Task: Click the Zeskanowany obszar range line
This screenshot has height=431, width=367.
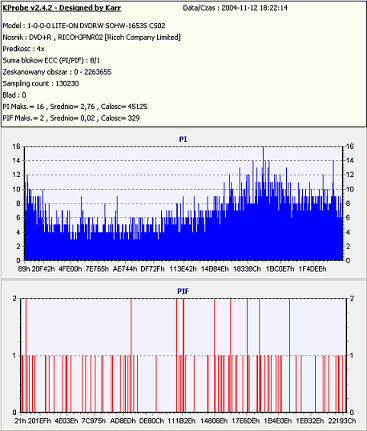Action: coord(57,72)
